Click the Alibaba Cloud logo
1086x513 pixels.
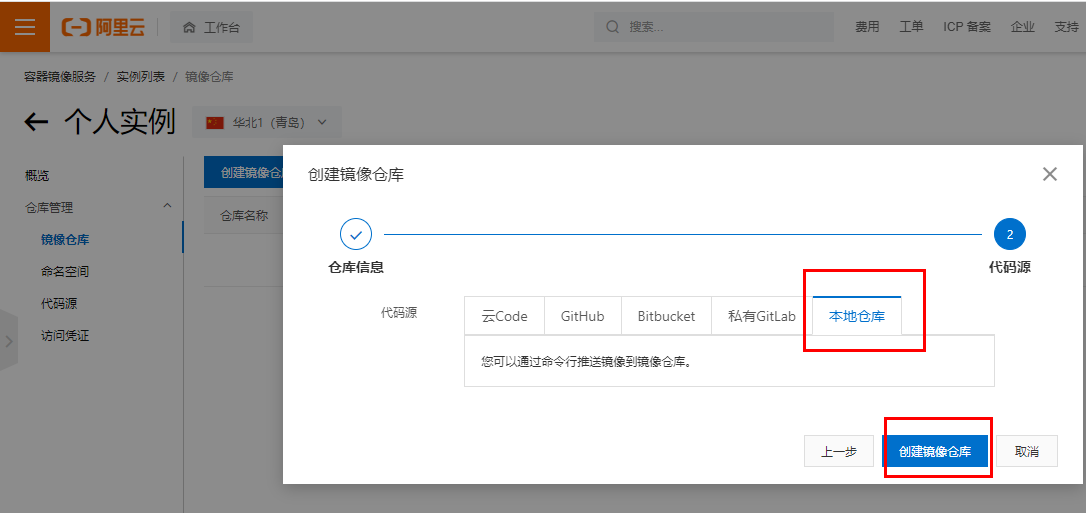click(103, 27)
